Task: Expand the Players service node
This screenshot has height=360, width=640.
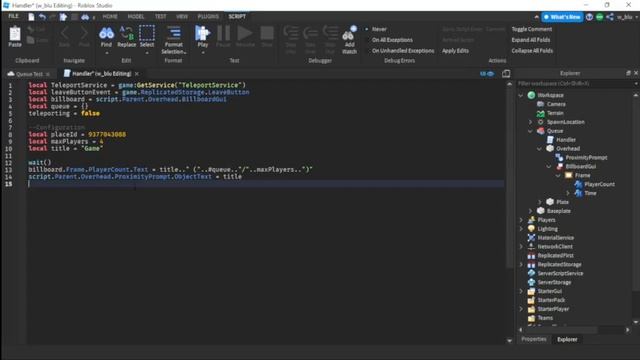Action: tap(521, 220)
